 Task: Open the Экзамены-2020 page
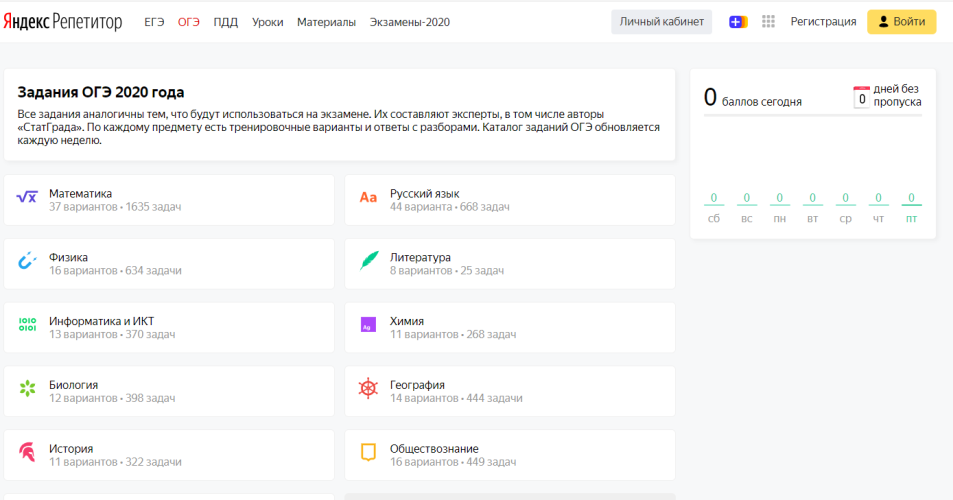[x=410, y=22]
